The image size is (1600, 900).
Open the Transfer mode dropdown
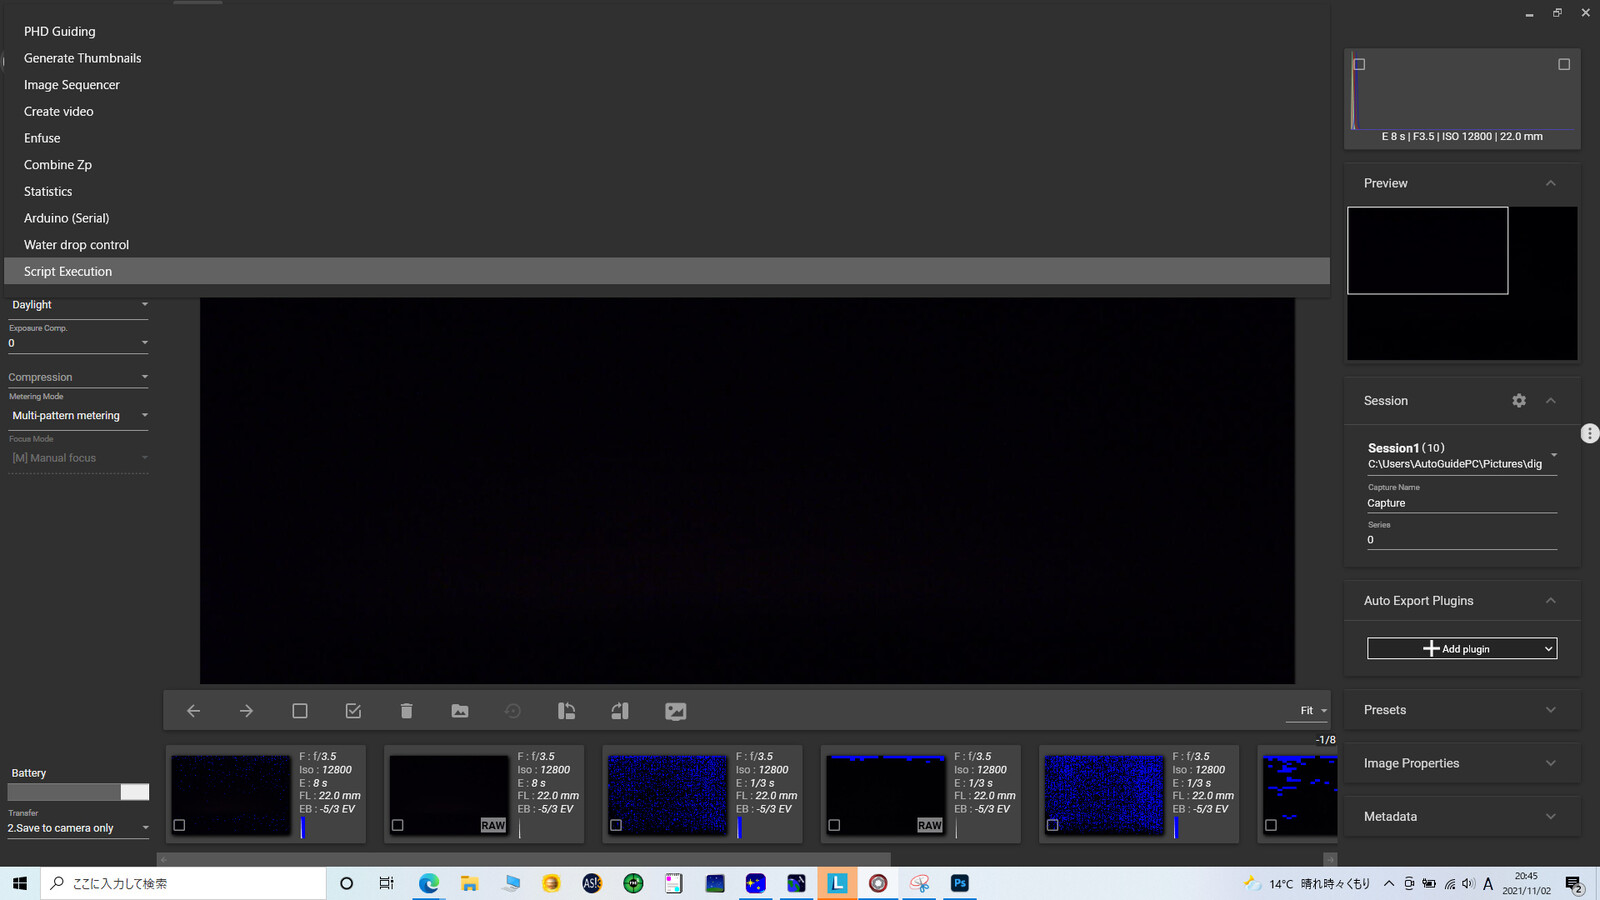point(78,828)
